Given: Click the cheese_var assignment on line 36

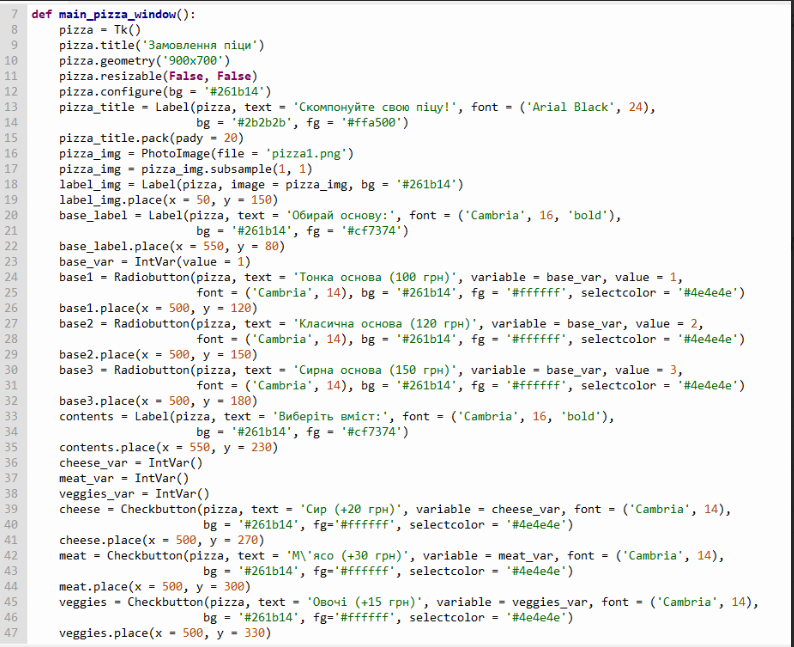Looking at the screenshot, I should pyautogui.click(x=131, y=463).
